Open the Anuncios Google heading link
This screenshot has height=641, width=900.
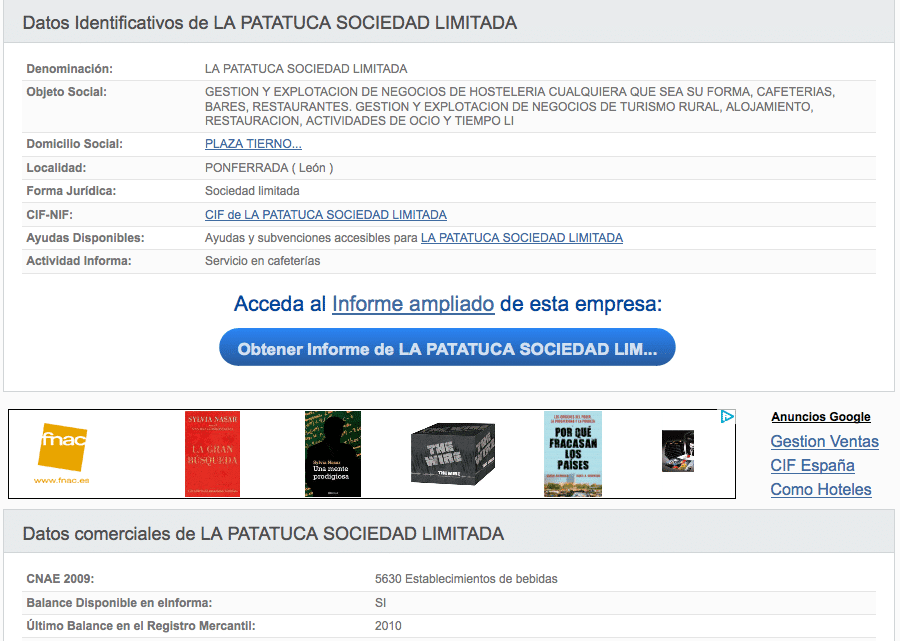coord(821,417)
